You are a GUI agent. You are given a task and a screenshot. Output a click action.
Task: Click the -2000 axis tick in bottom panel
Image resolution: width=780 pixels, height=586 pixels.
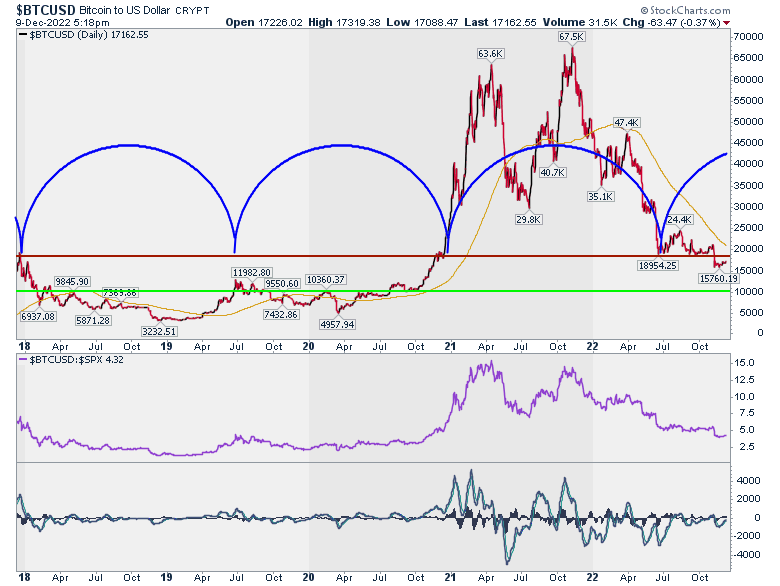pos(746,536)
